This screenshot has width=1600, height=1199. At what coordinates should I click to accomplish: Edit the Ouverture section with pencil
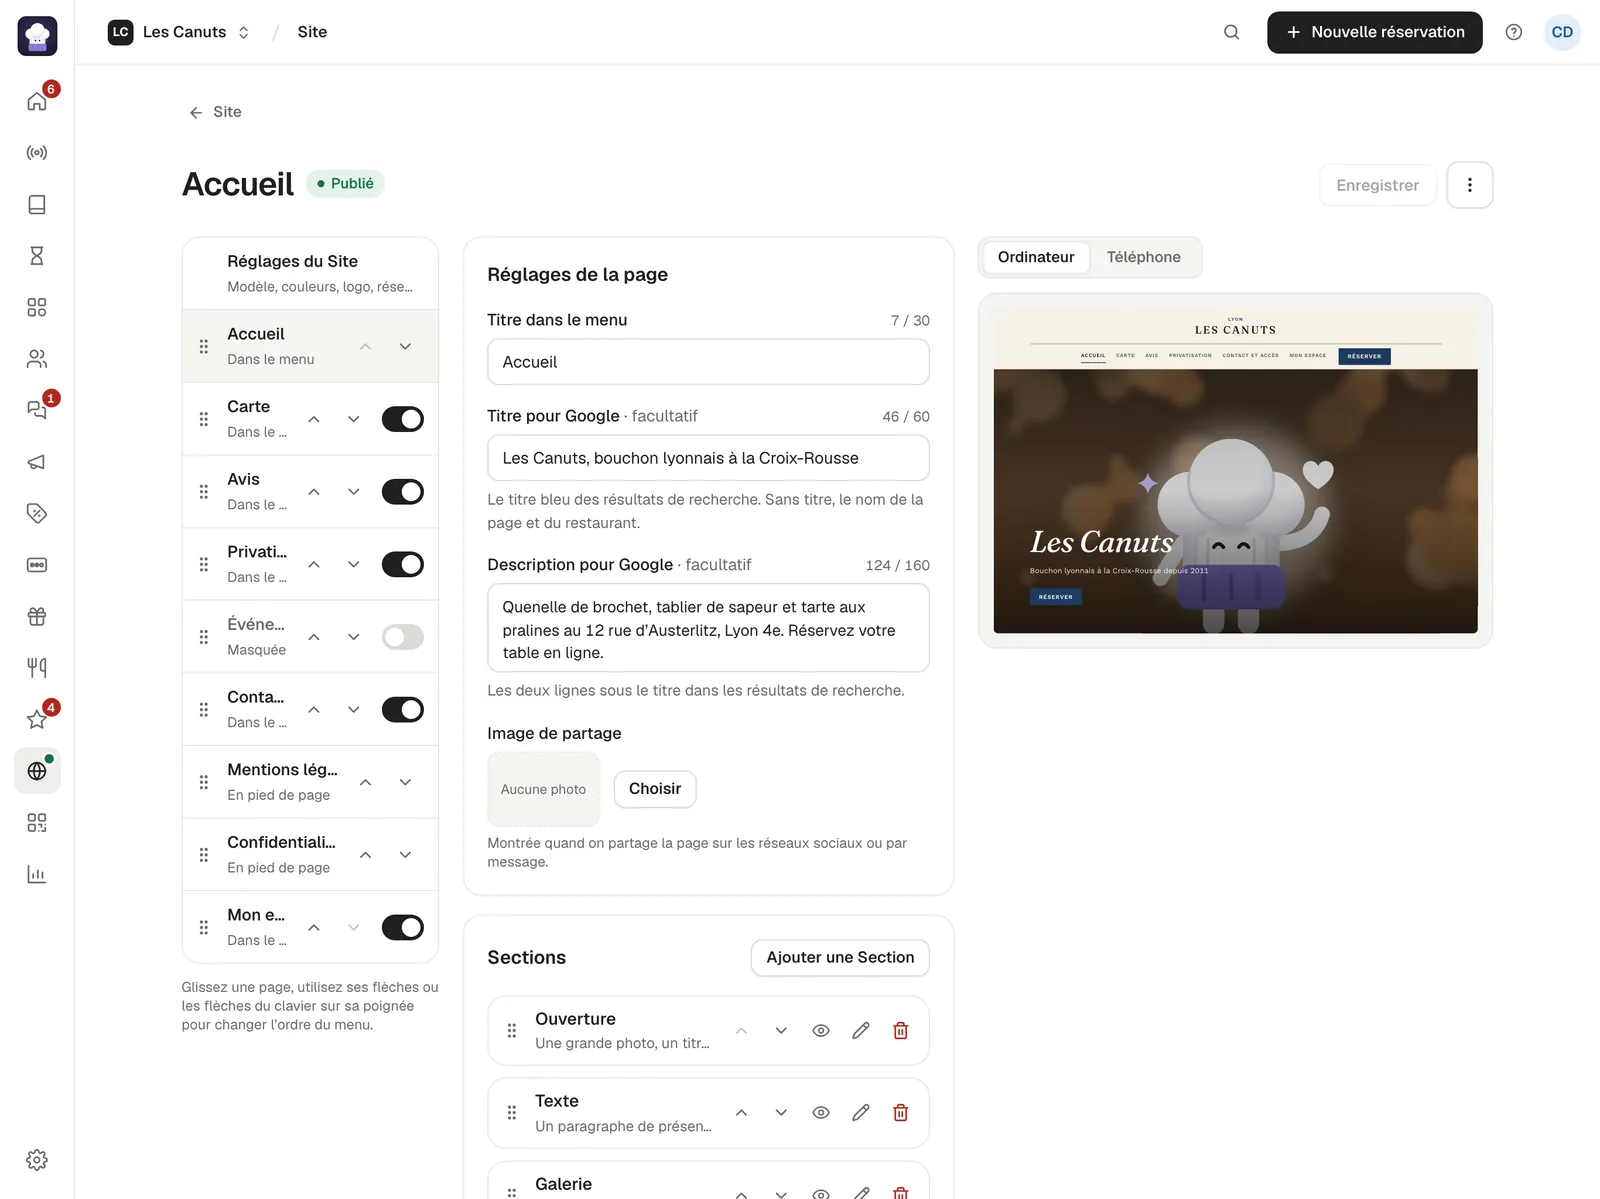coord(861,1031)
